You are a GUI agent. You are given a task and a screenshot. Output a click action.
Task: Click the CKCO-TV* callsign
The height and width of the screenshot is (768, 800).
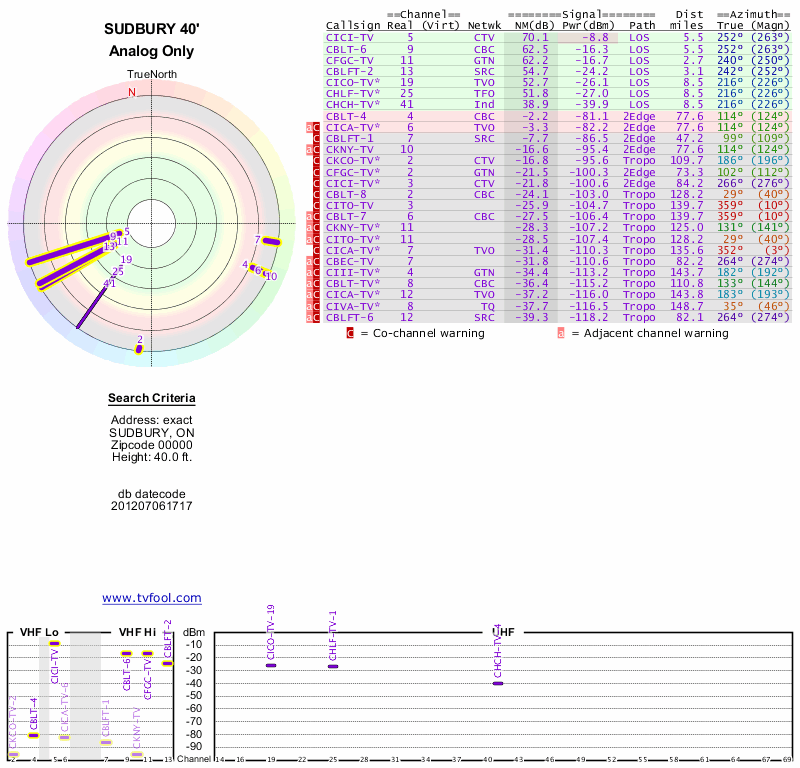tap(353, 161)
